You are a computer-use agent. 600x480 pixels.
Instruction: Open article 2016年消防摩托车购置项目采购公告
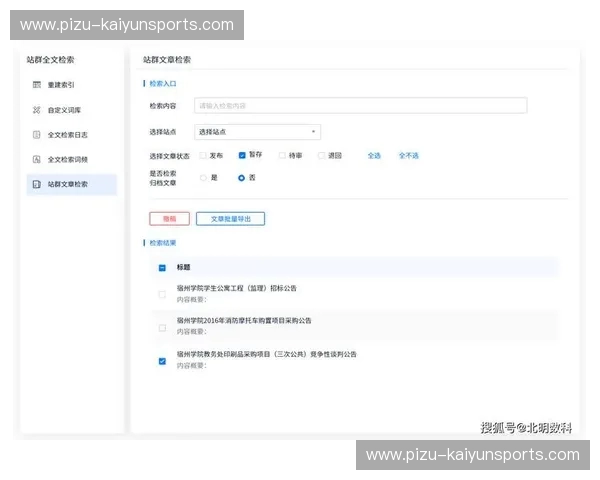(x=244, y=320)
